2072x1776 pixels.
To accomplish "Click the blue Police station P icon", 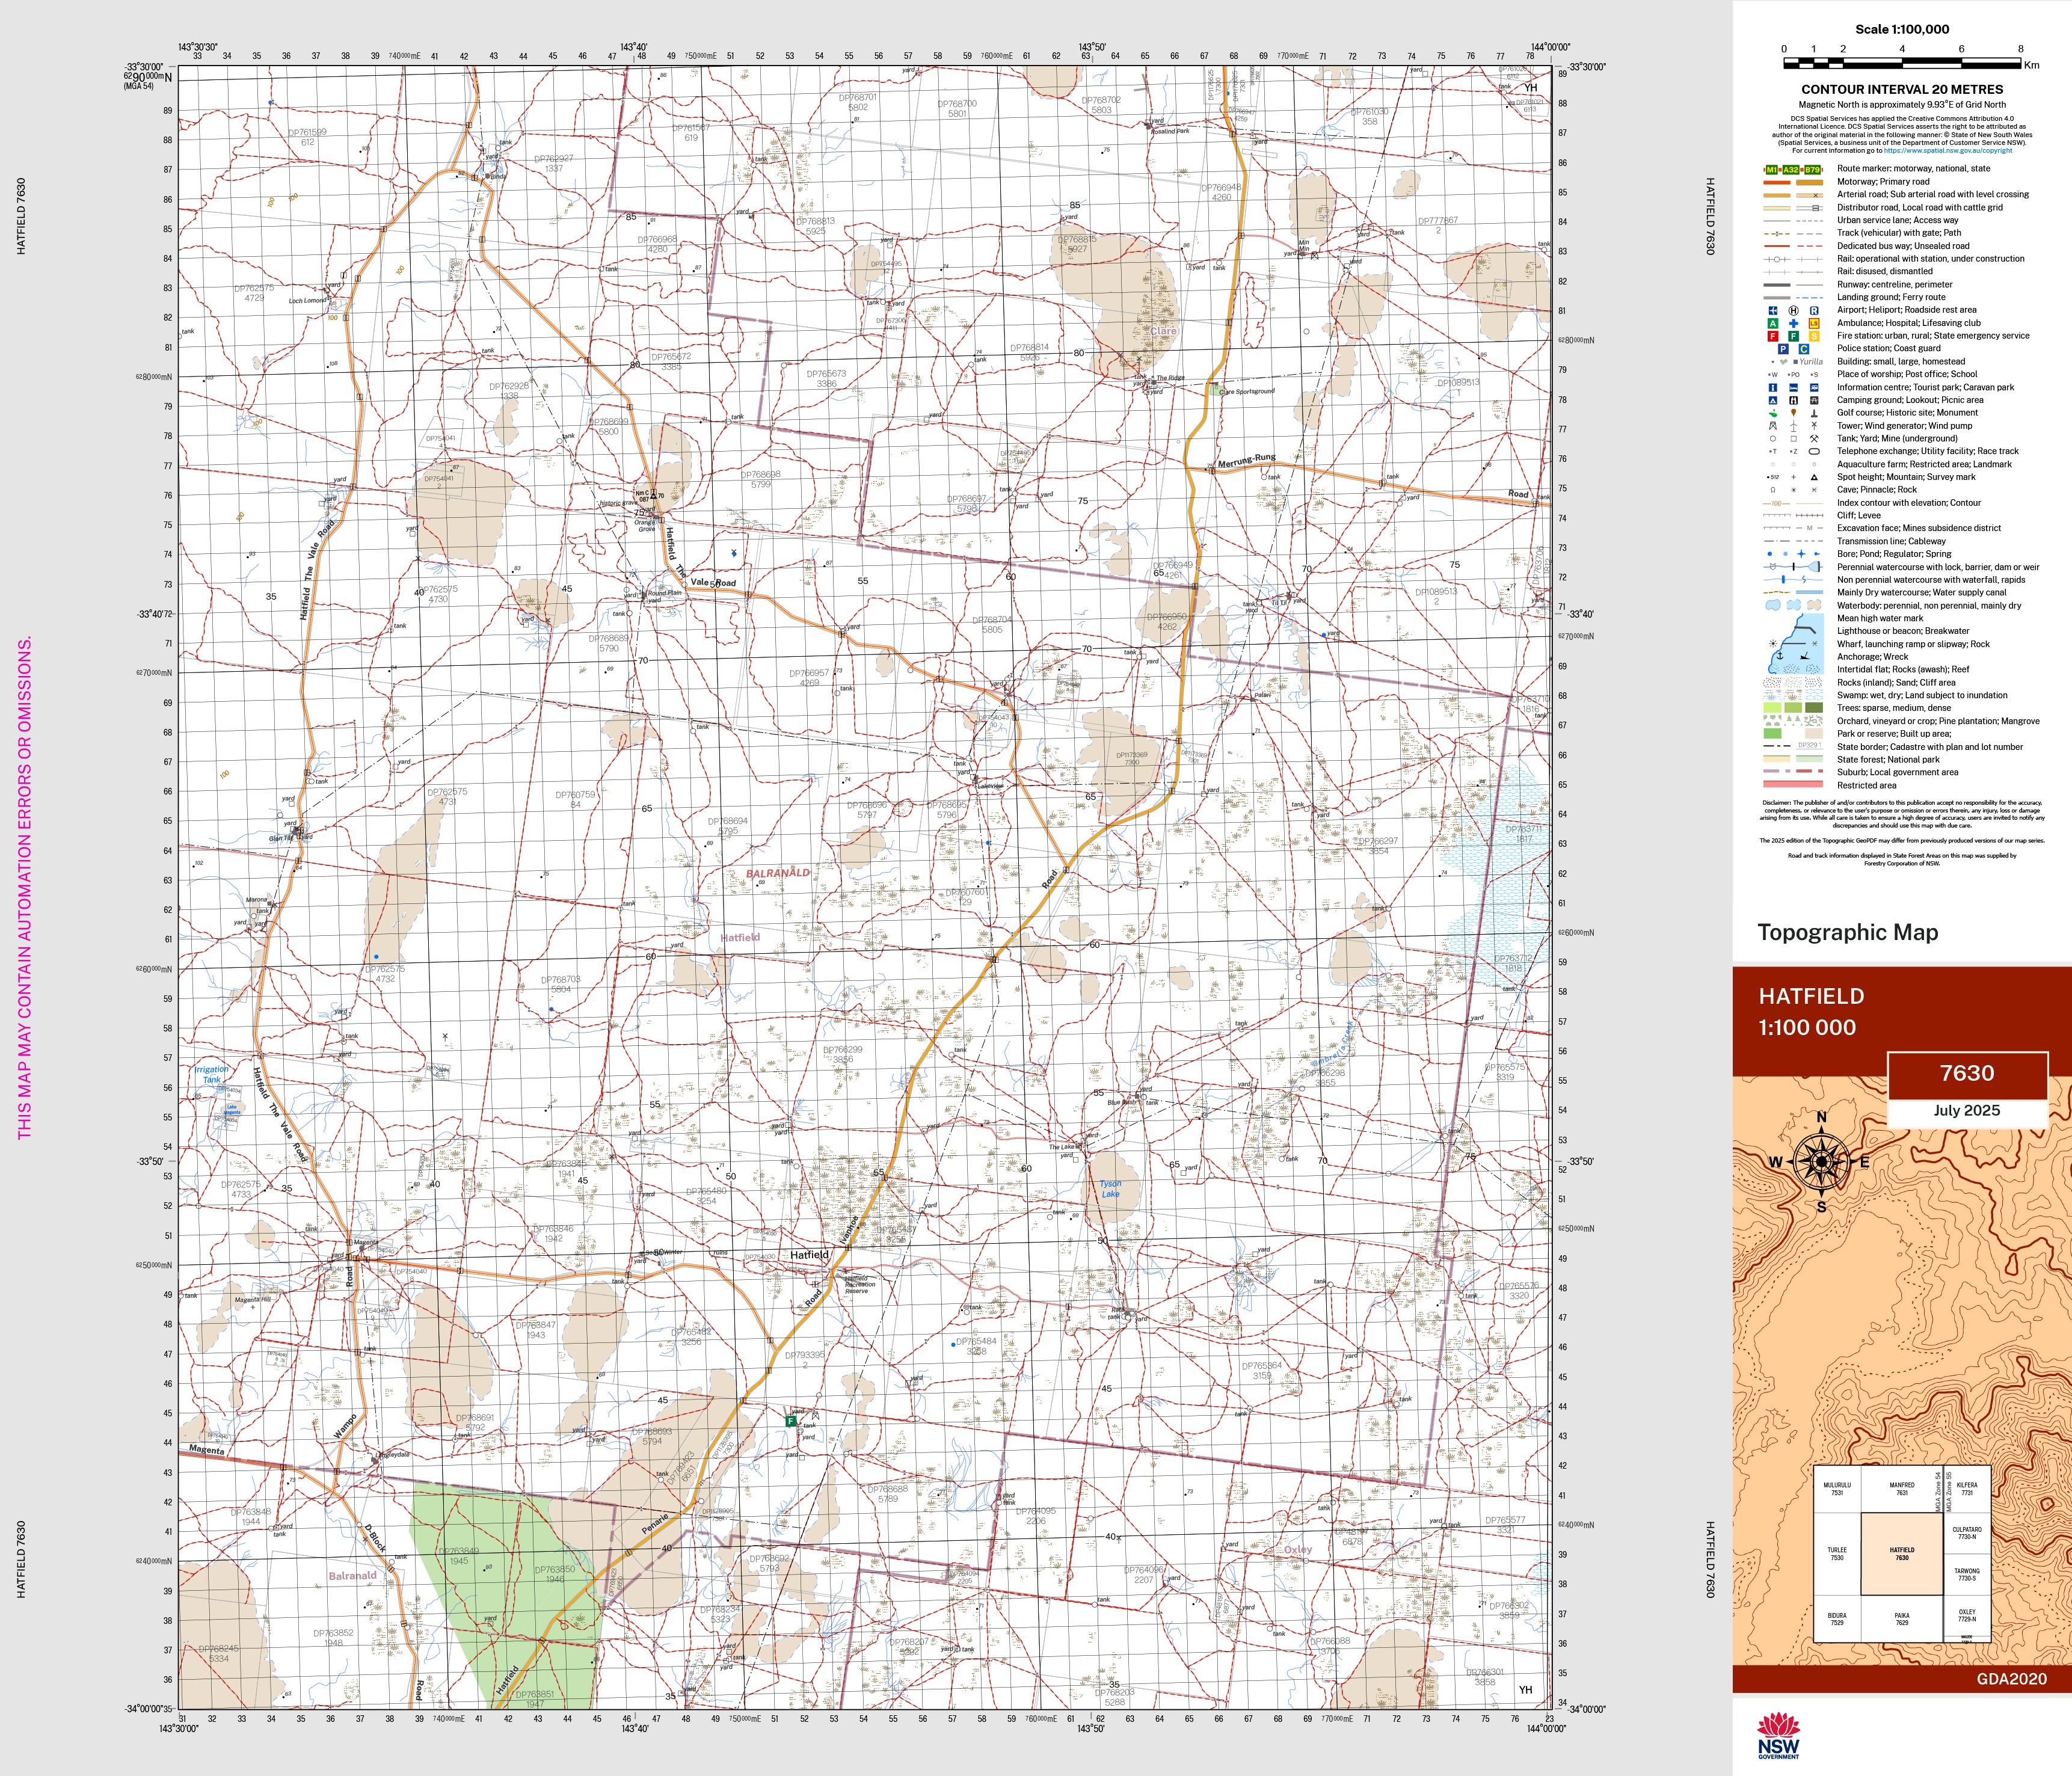I will [1783, 349].
